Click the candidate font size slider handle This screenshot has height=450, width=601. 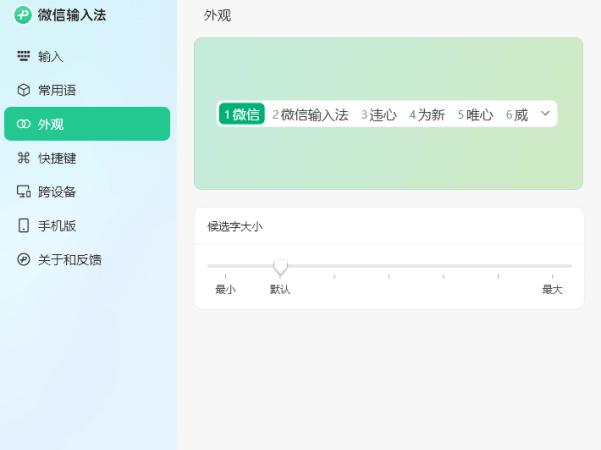pos(280,267)
